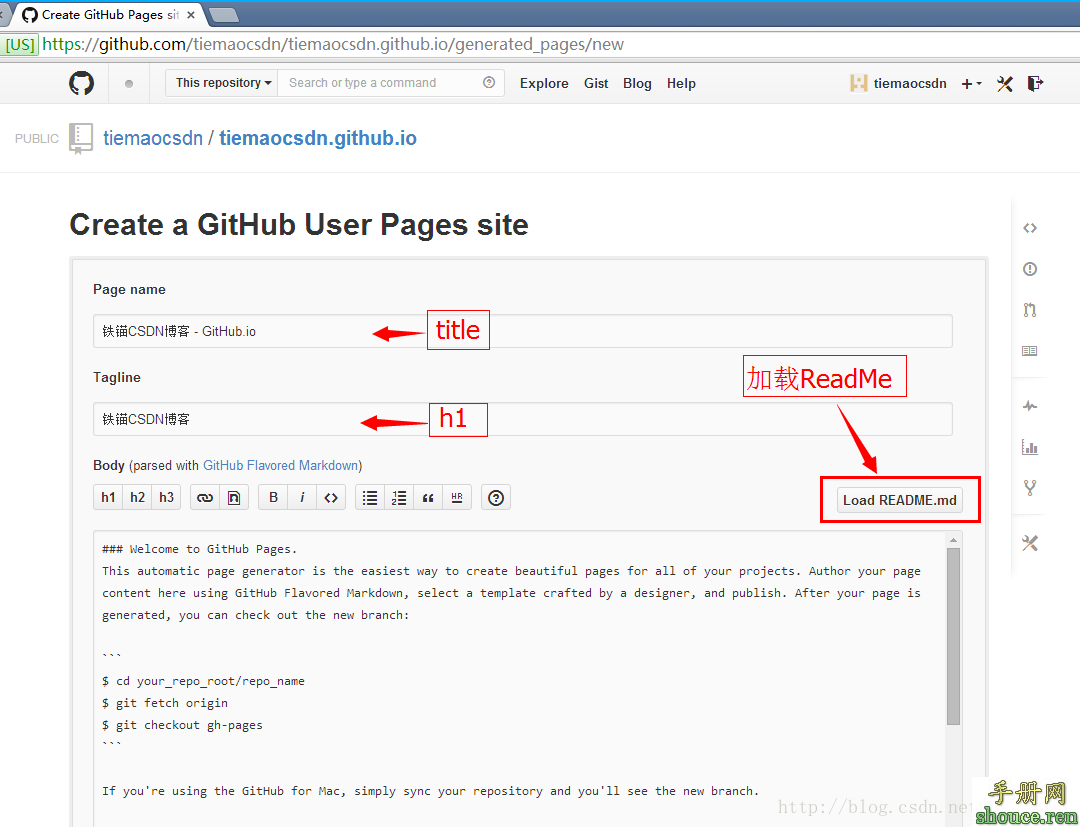Edit the Tagline input field
Viewport: 1080px width, 827px height.
tap(523, 419)
